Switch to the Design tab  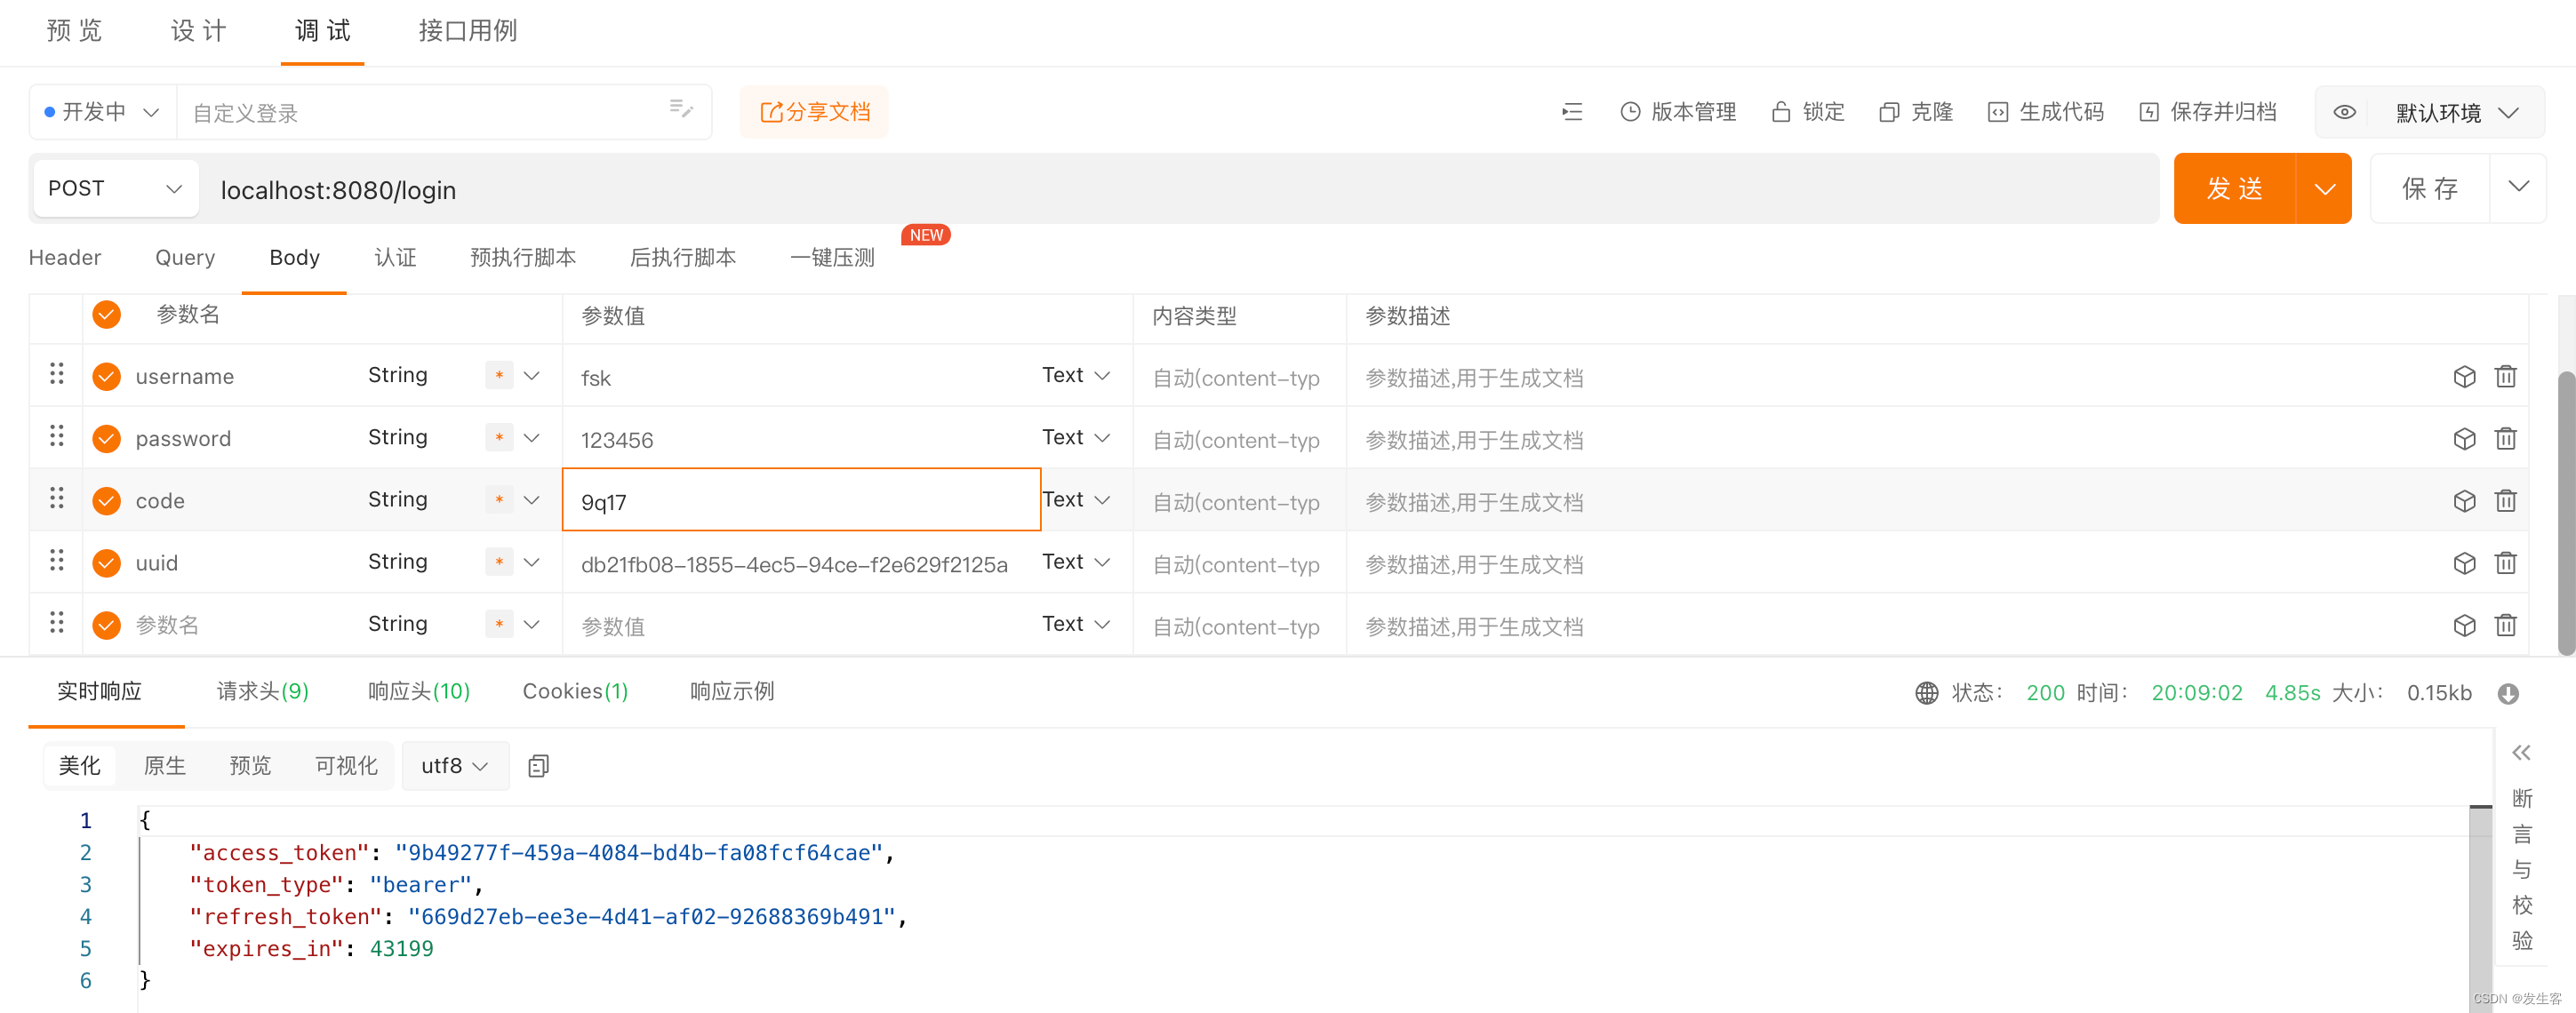[x=199, y=31]
